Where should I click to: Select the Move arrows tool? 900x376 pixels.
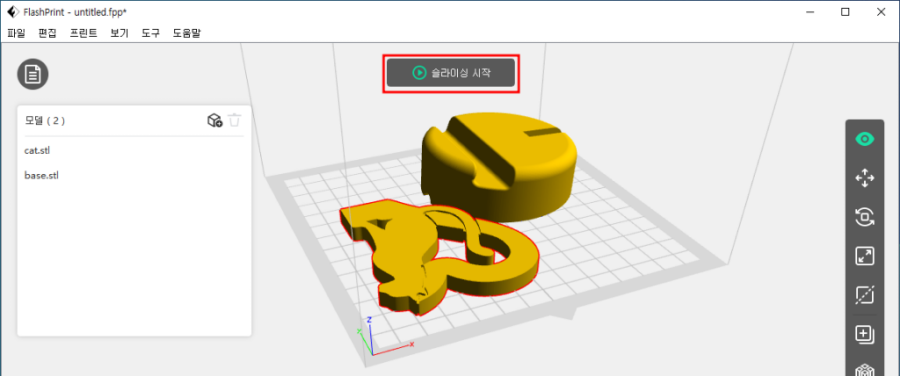864,179
